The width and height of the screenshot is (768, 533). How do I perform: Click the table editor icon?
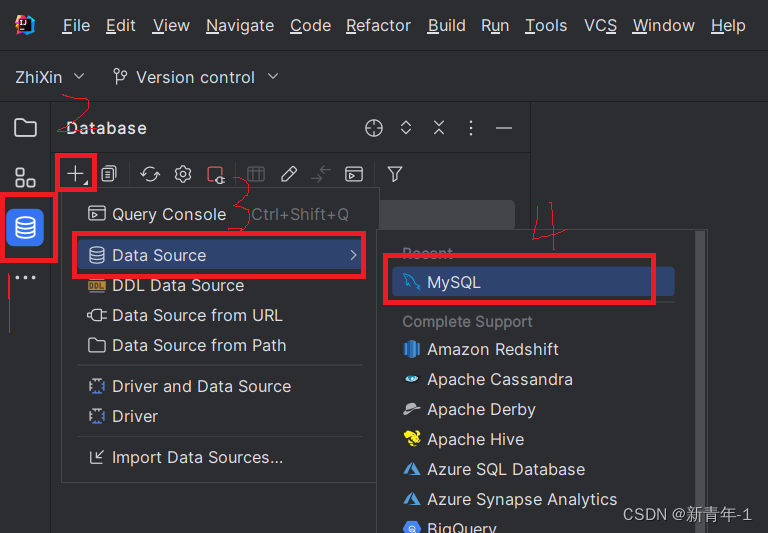(x=256, y=174)
